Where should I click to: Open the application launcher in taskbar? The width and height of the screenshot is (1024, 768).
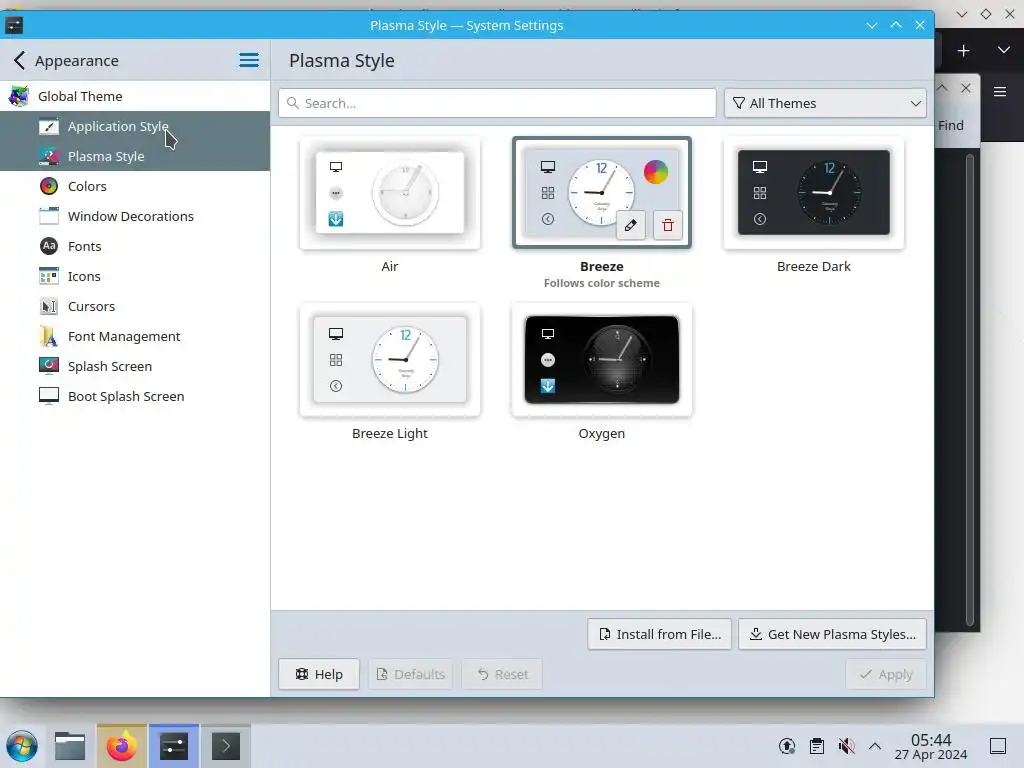(22, 746)
